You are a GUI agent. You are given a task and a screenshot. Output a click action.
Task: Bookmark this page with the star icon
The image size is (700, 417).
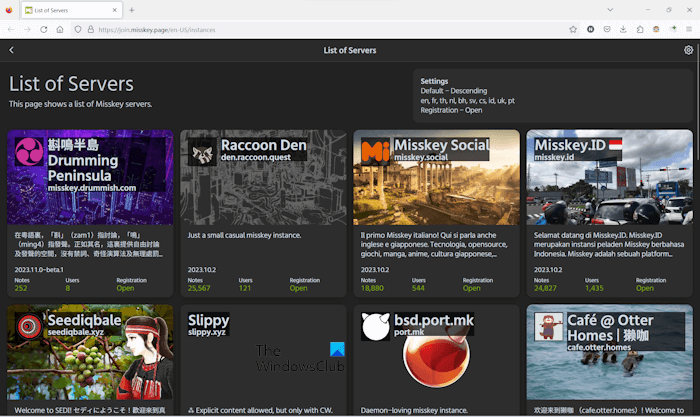coord(573,29)
